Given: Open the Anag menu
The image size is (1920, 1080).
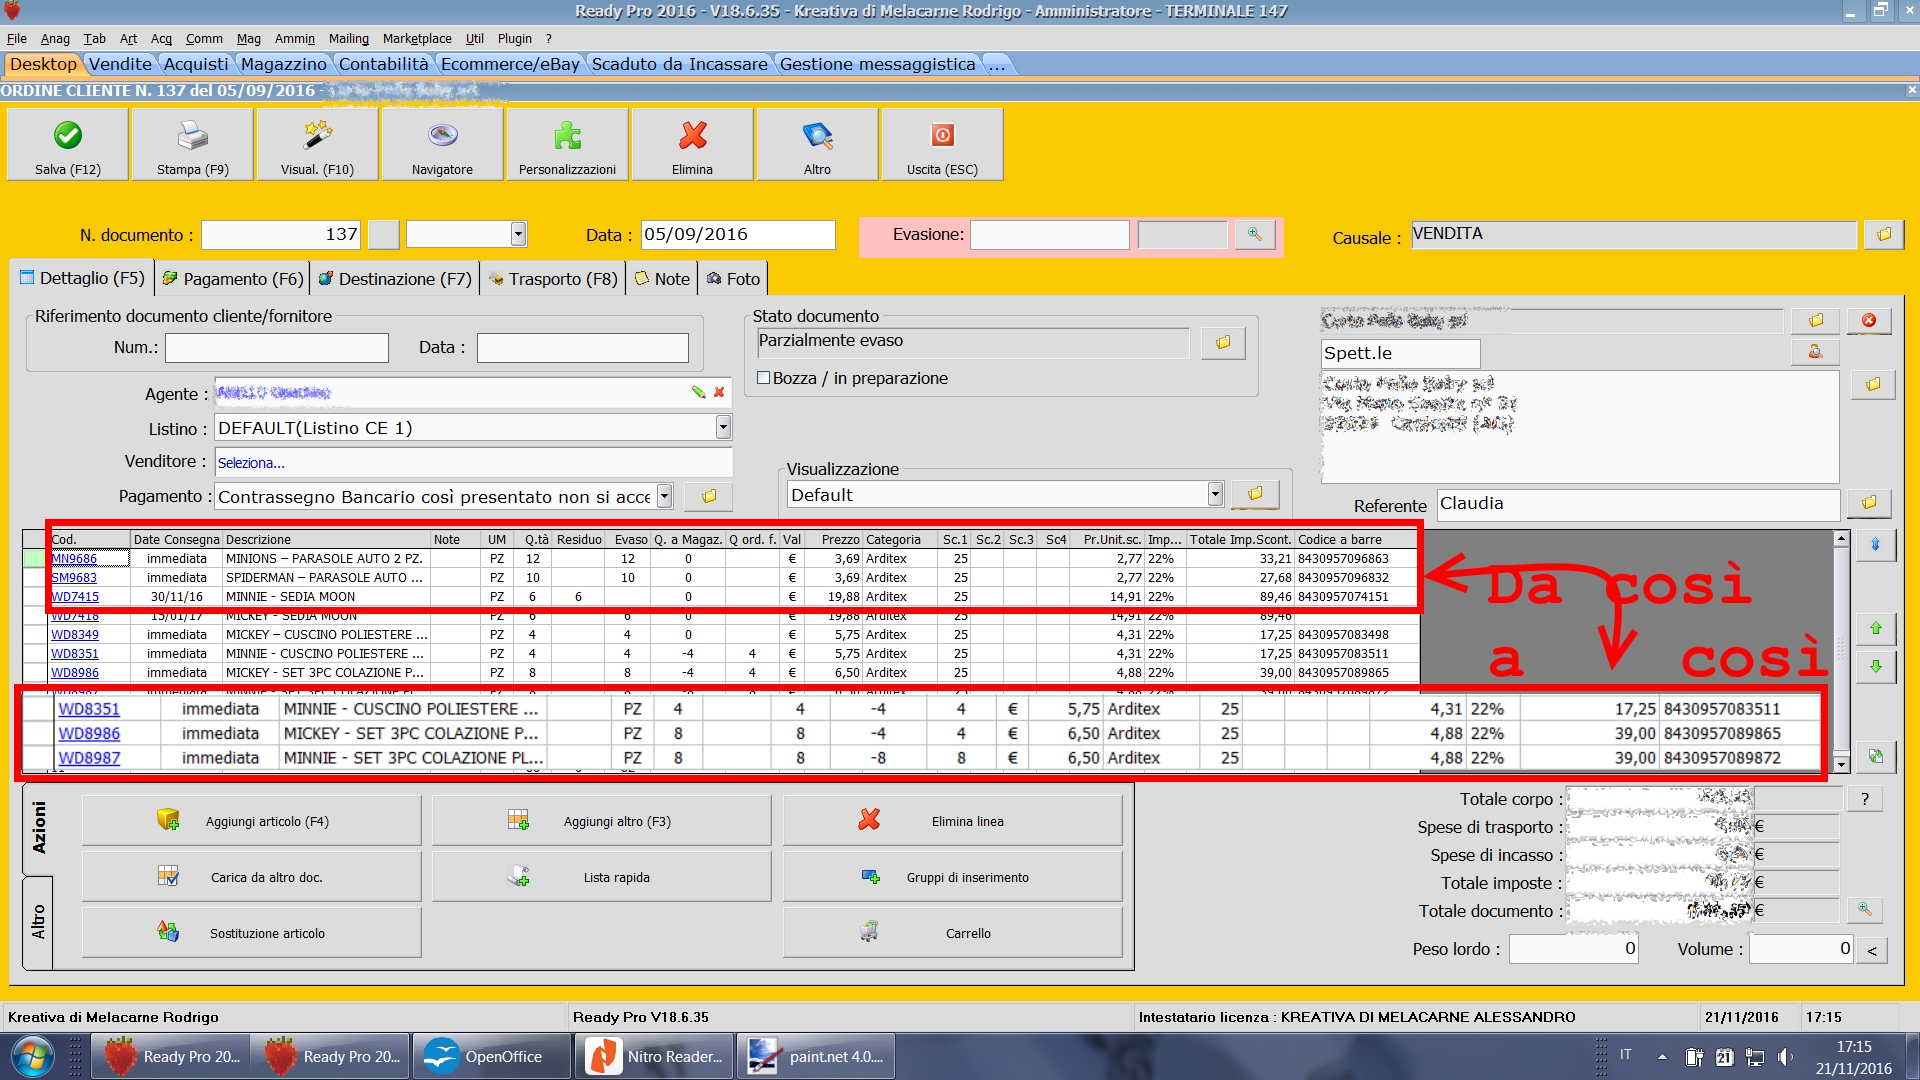Looking at the screenshot, I should [x=55, y=38].
